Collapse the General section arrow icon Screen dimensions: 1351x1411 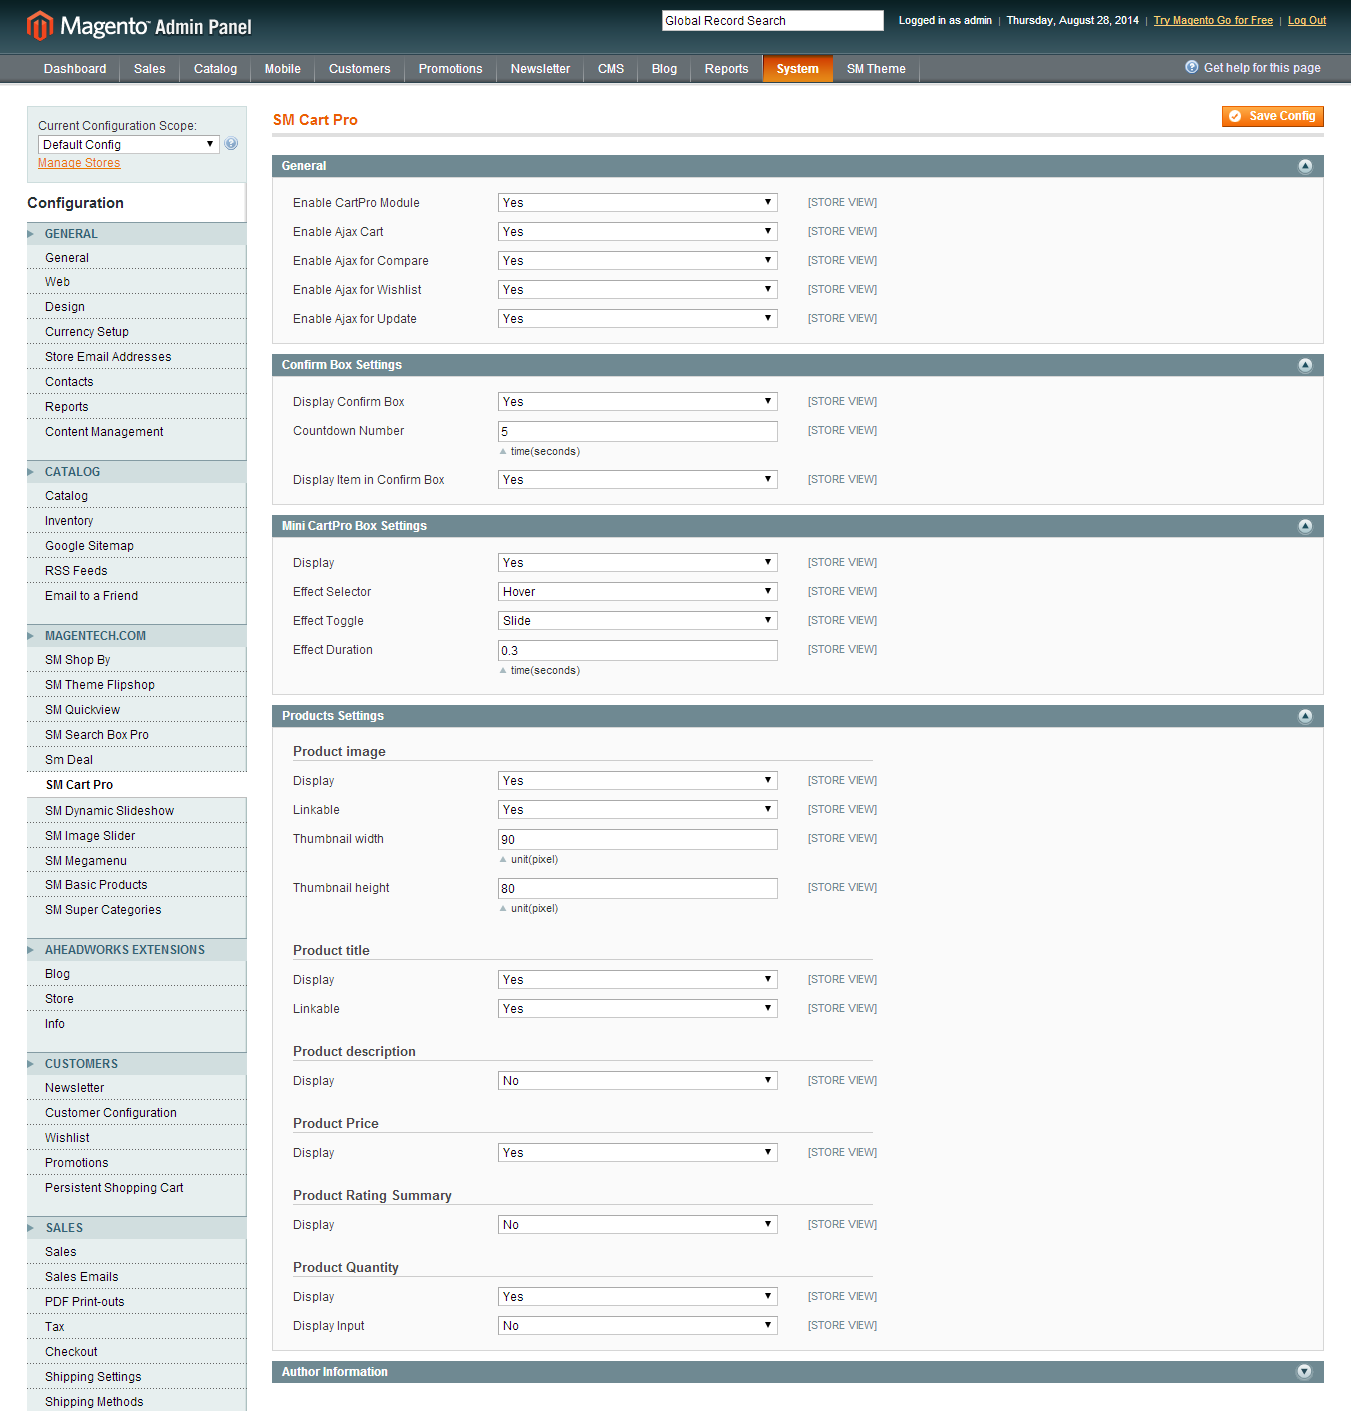[x=1305, y=166]
